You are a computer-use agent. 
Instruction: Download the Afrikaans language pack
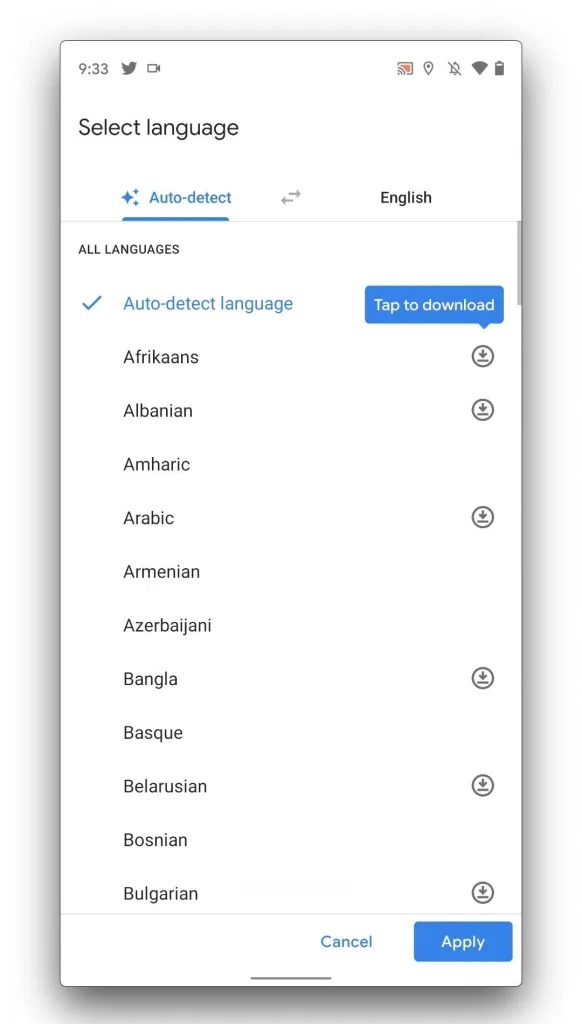point(482,357)
